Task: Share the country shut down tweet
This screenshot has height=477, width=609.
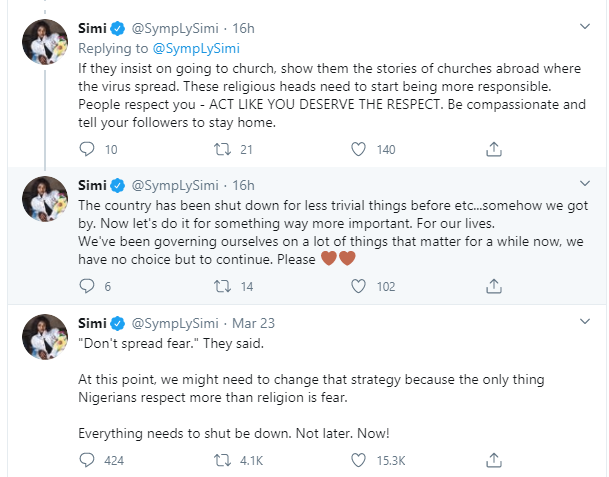Action: pos(493,286)
